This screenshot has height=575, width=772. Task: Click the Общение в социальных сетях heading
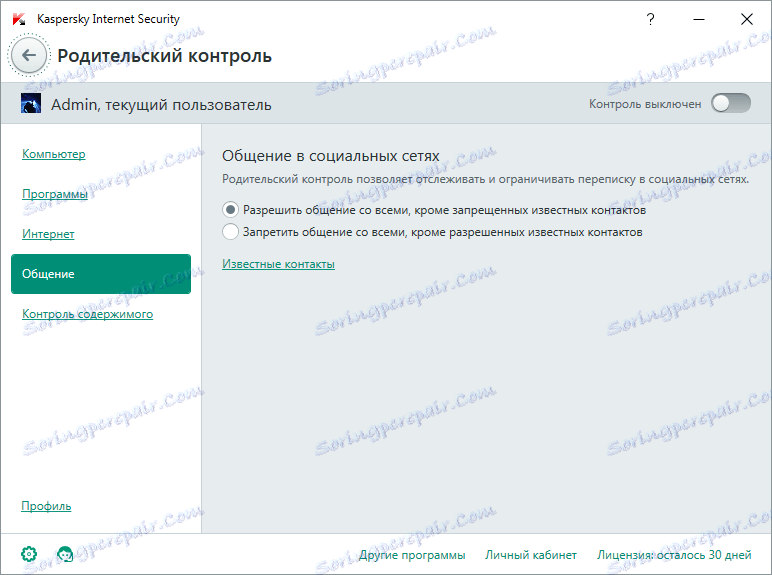(330, 156)
